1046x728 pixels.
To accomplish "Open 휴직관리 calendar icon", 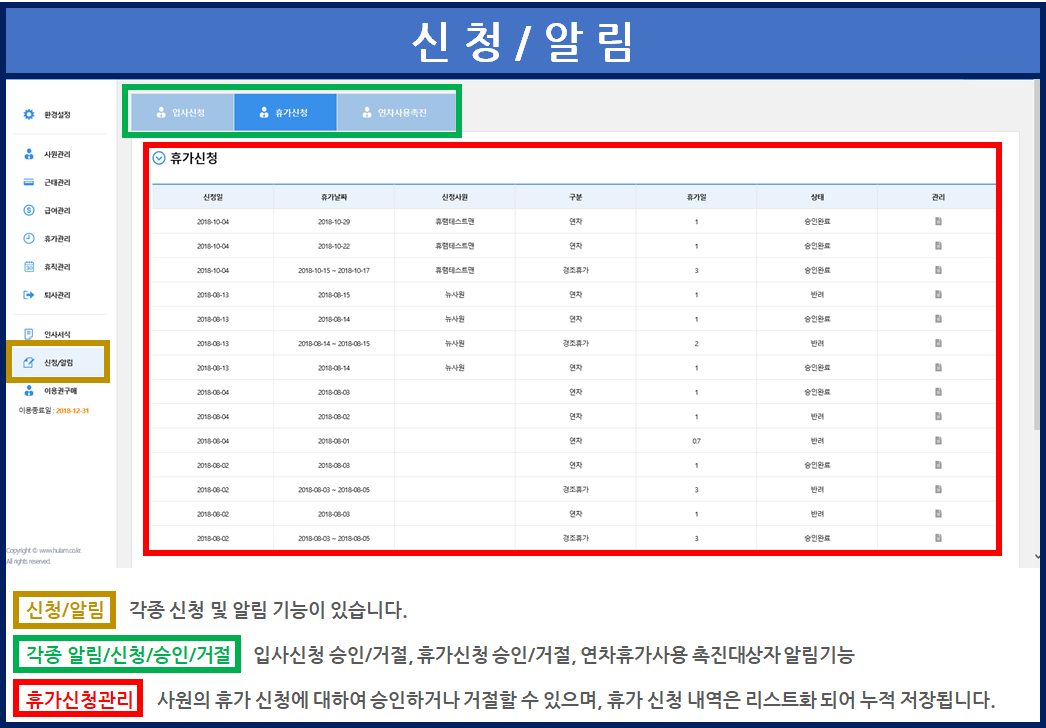I will coord(29,267).
